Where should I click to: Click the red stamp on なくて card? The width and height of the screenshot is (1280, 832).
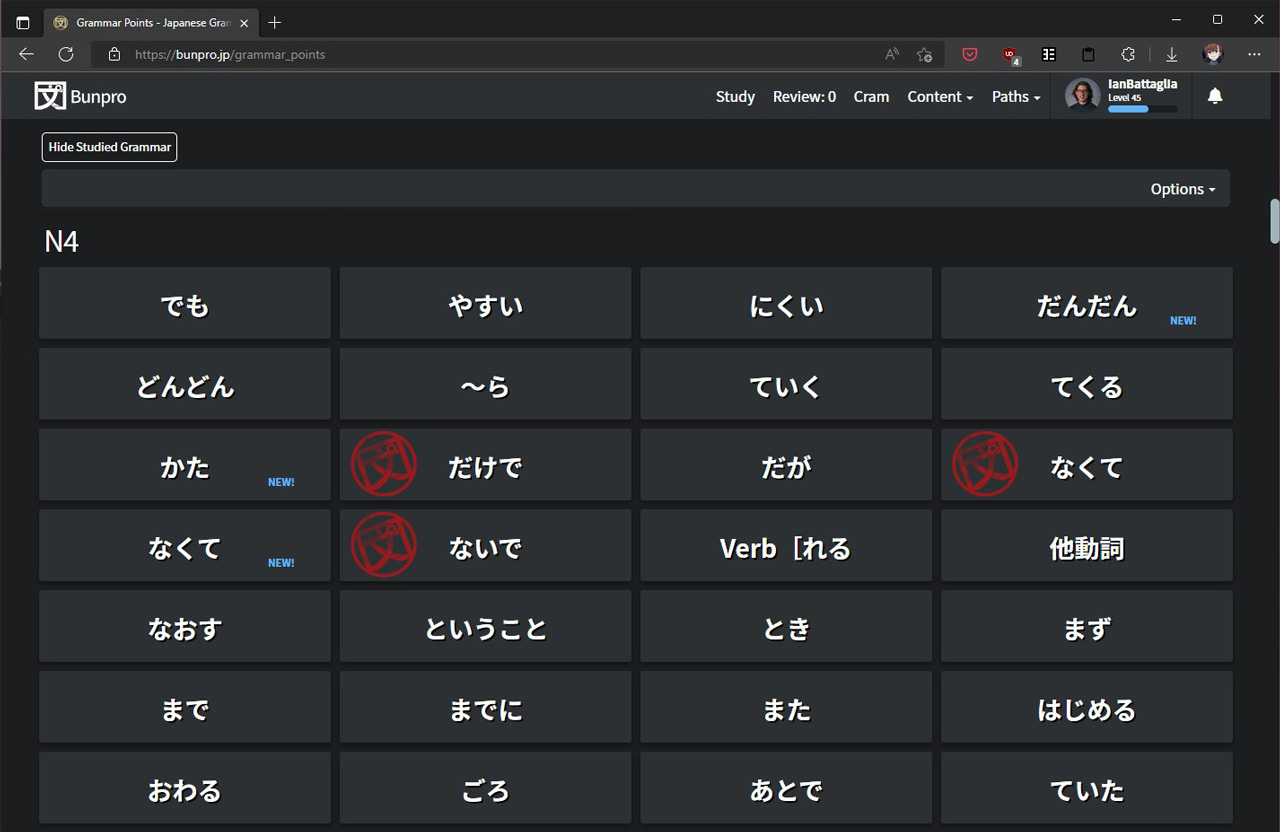985,464
